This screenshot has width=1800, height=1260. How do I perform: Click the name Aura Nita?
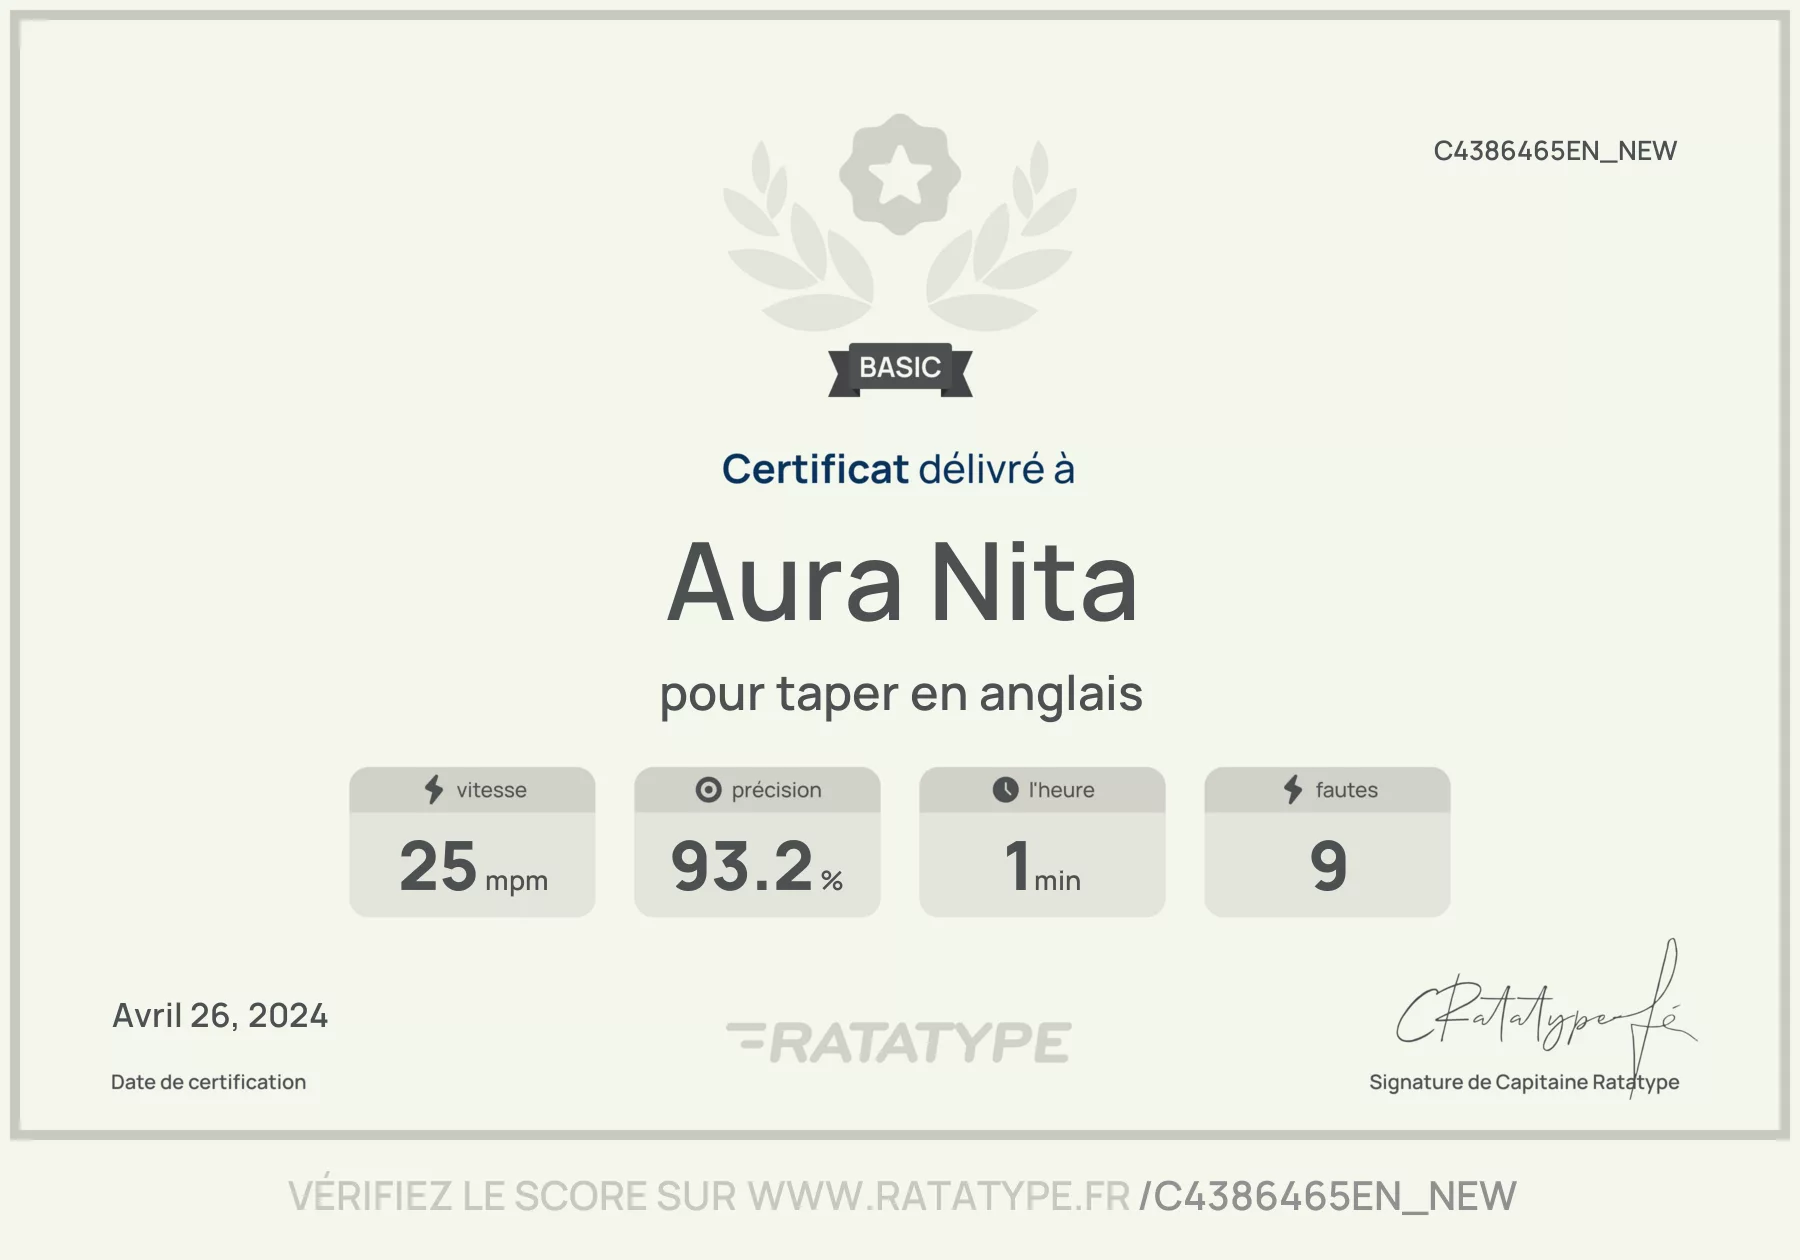[902, 582]
